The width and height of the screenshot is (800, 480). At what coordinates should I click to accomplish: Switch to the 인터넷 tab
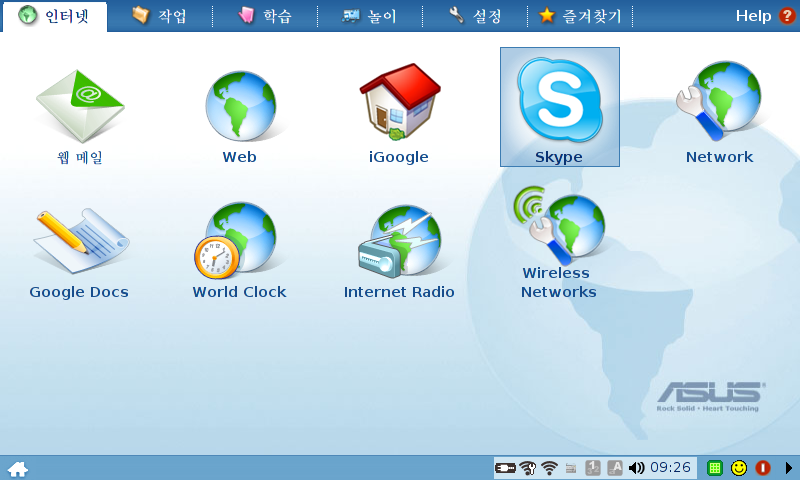point(55,16)
